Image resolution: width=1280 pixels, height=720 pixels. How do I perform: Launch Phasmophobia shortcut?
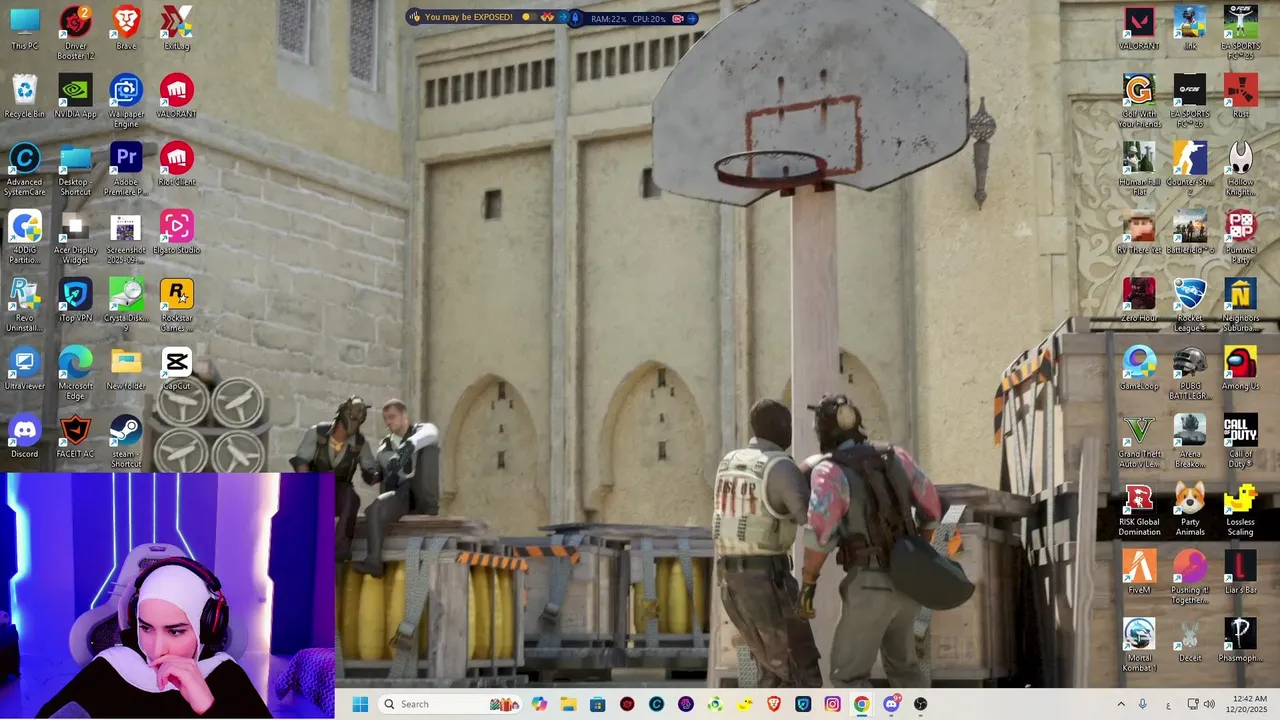pyautogui.click(x=1240, y=641)
